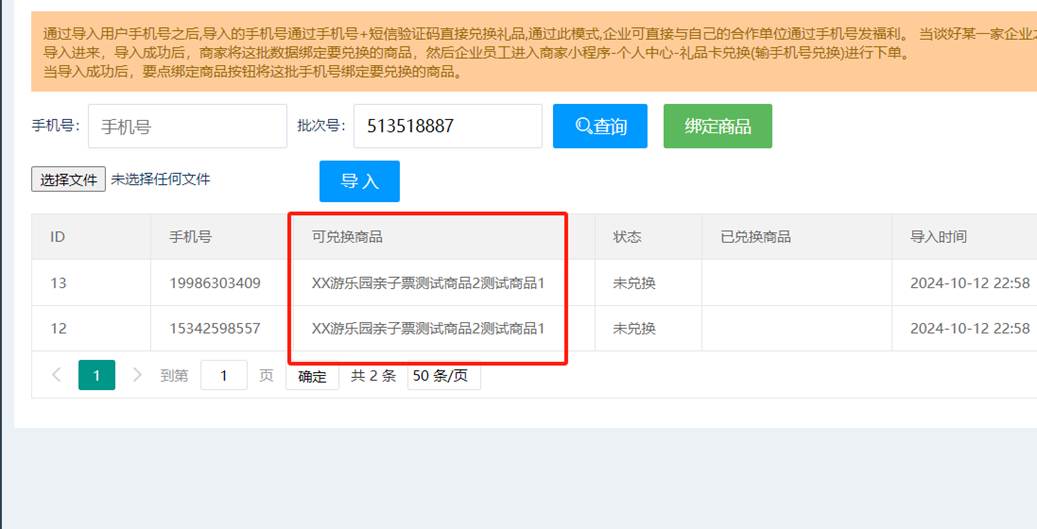
Task: Open the 50 条/页 page size dropdown
Action: click(x=443, y=376)
